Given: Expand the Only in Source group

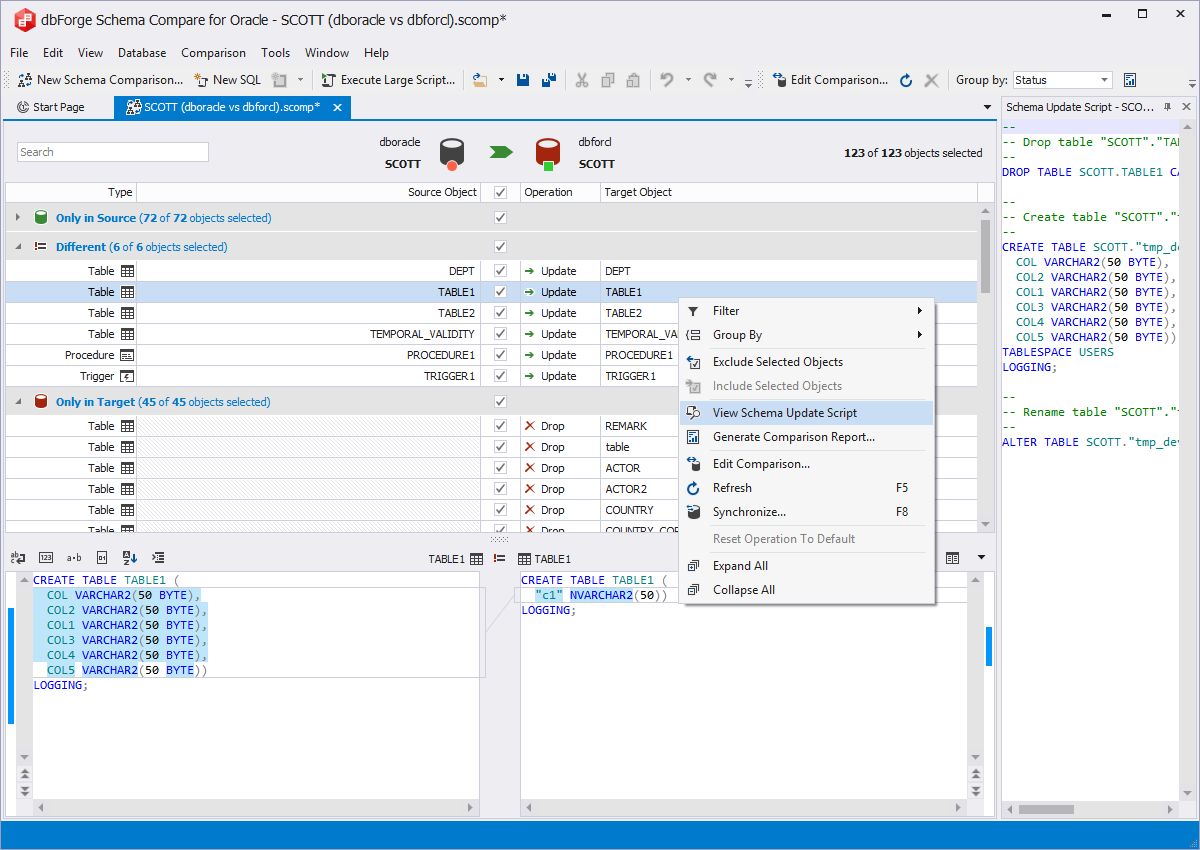Looking at the screenshot, I should pos(18,218).
